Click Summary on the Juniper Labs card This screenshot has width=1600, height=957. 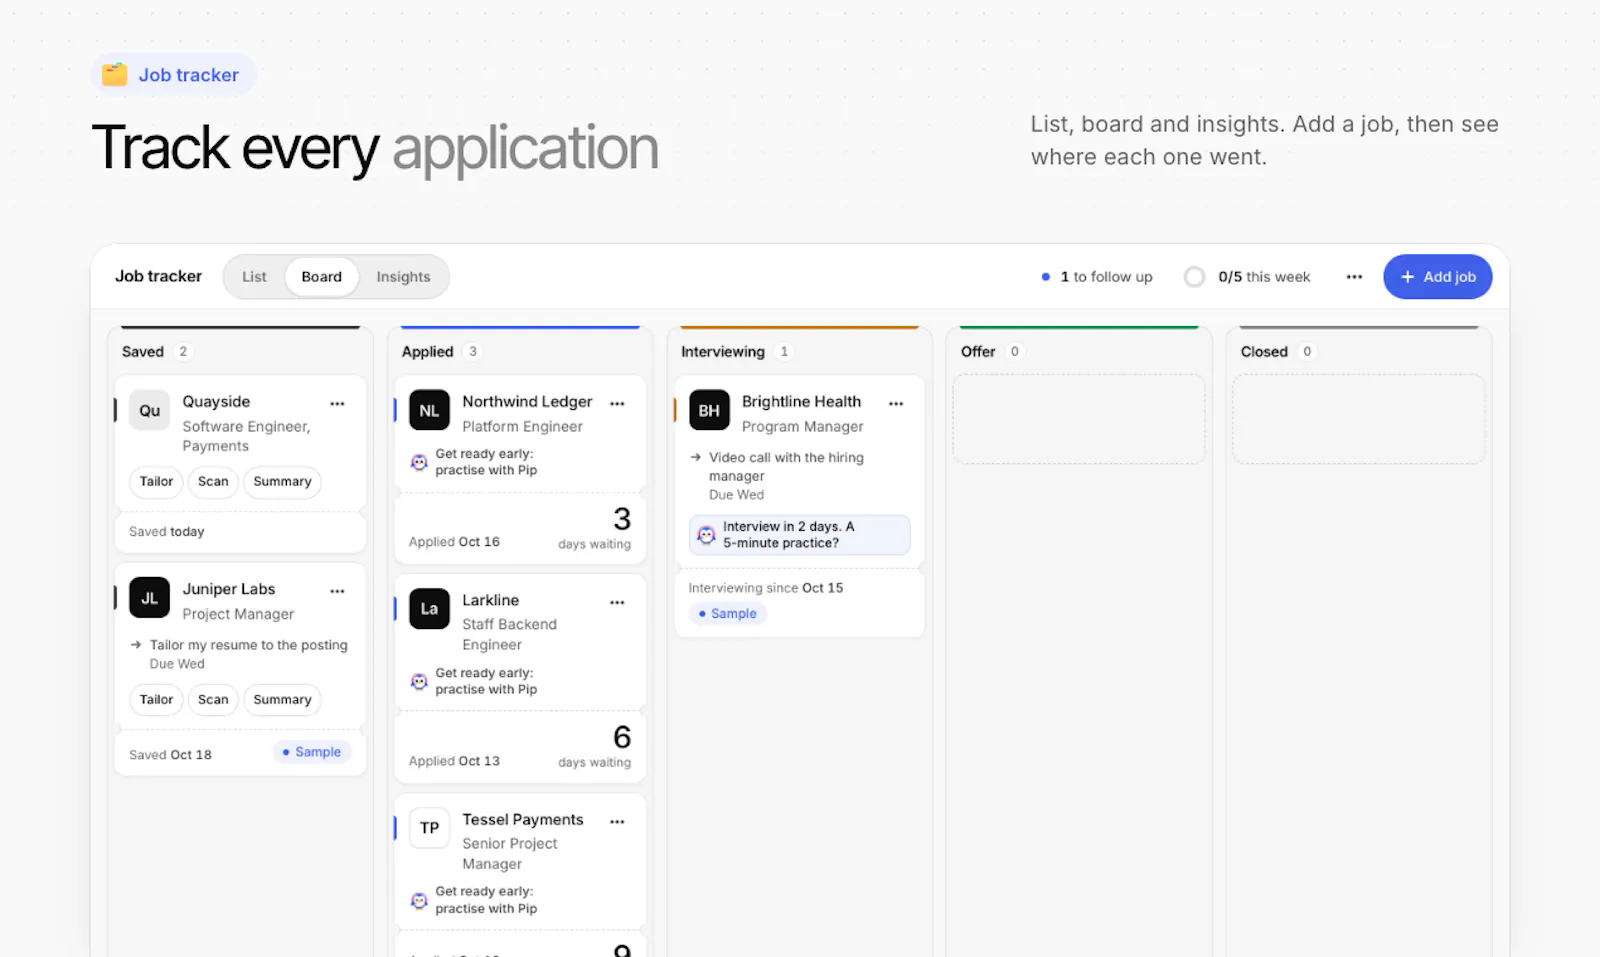pos(282,699)
